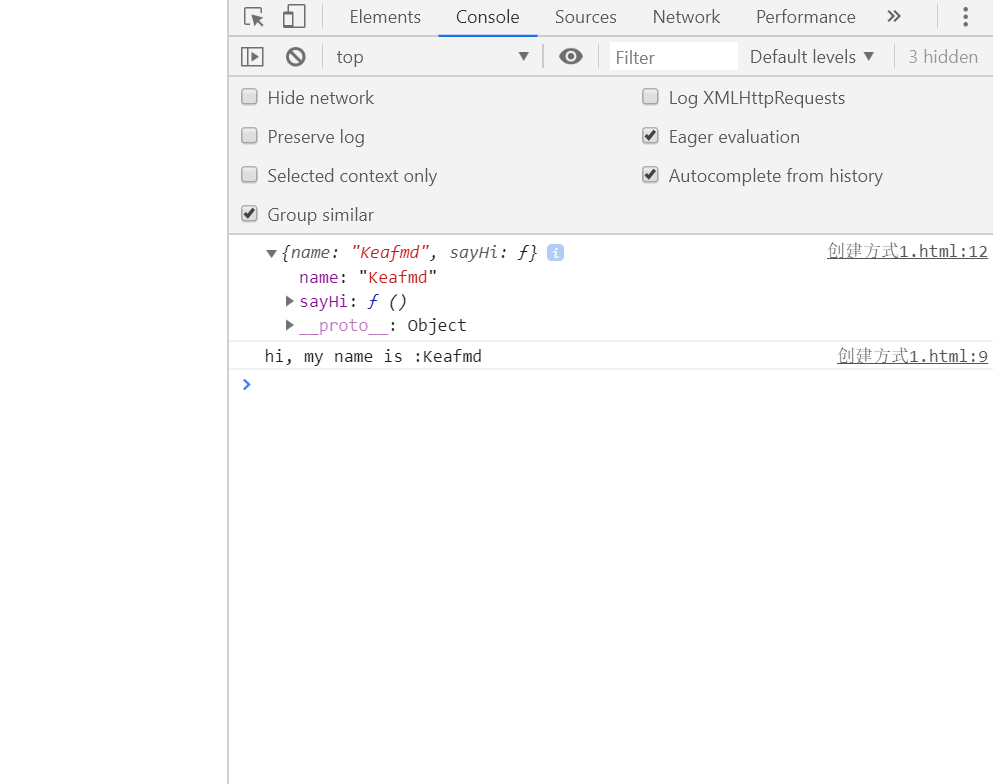
Task: Expand the sayHi function entry
Action: 289,301
